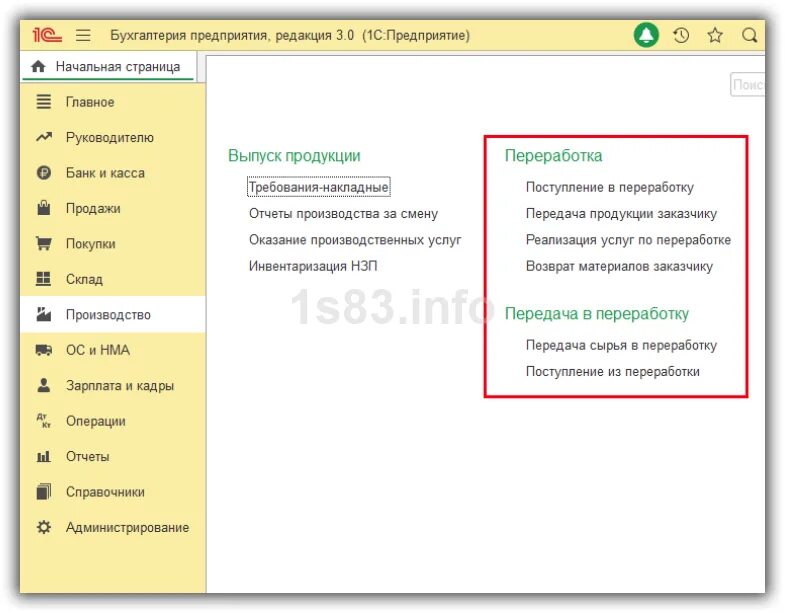The height and width of the screenshot is (613, 785).
Task: Open the Покупки section
Action: [113, 243]
